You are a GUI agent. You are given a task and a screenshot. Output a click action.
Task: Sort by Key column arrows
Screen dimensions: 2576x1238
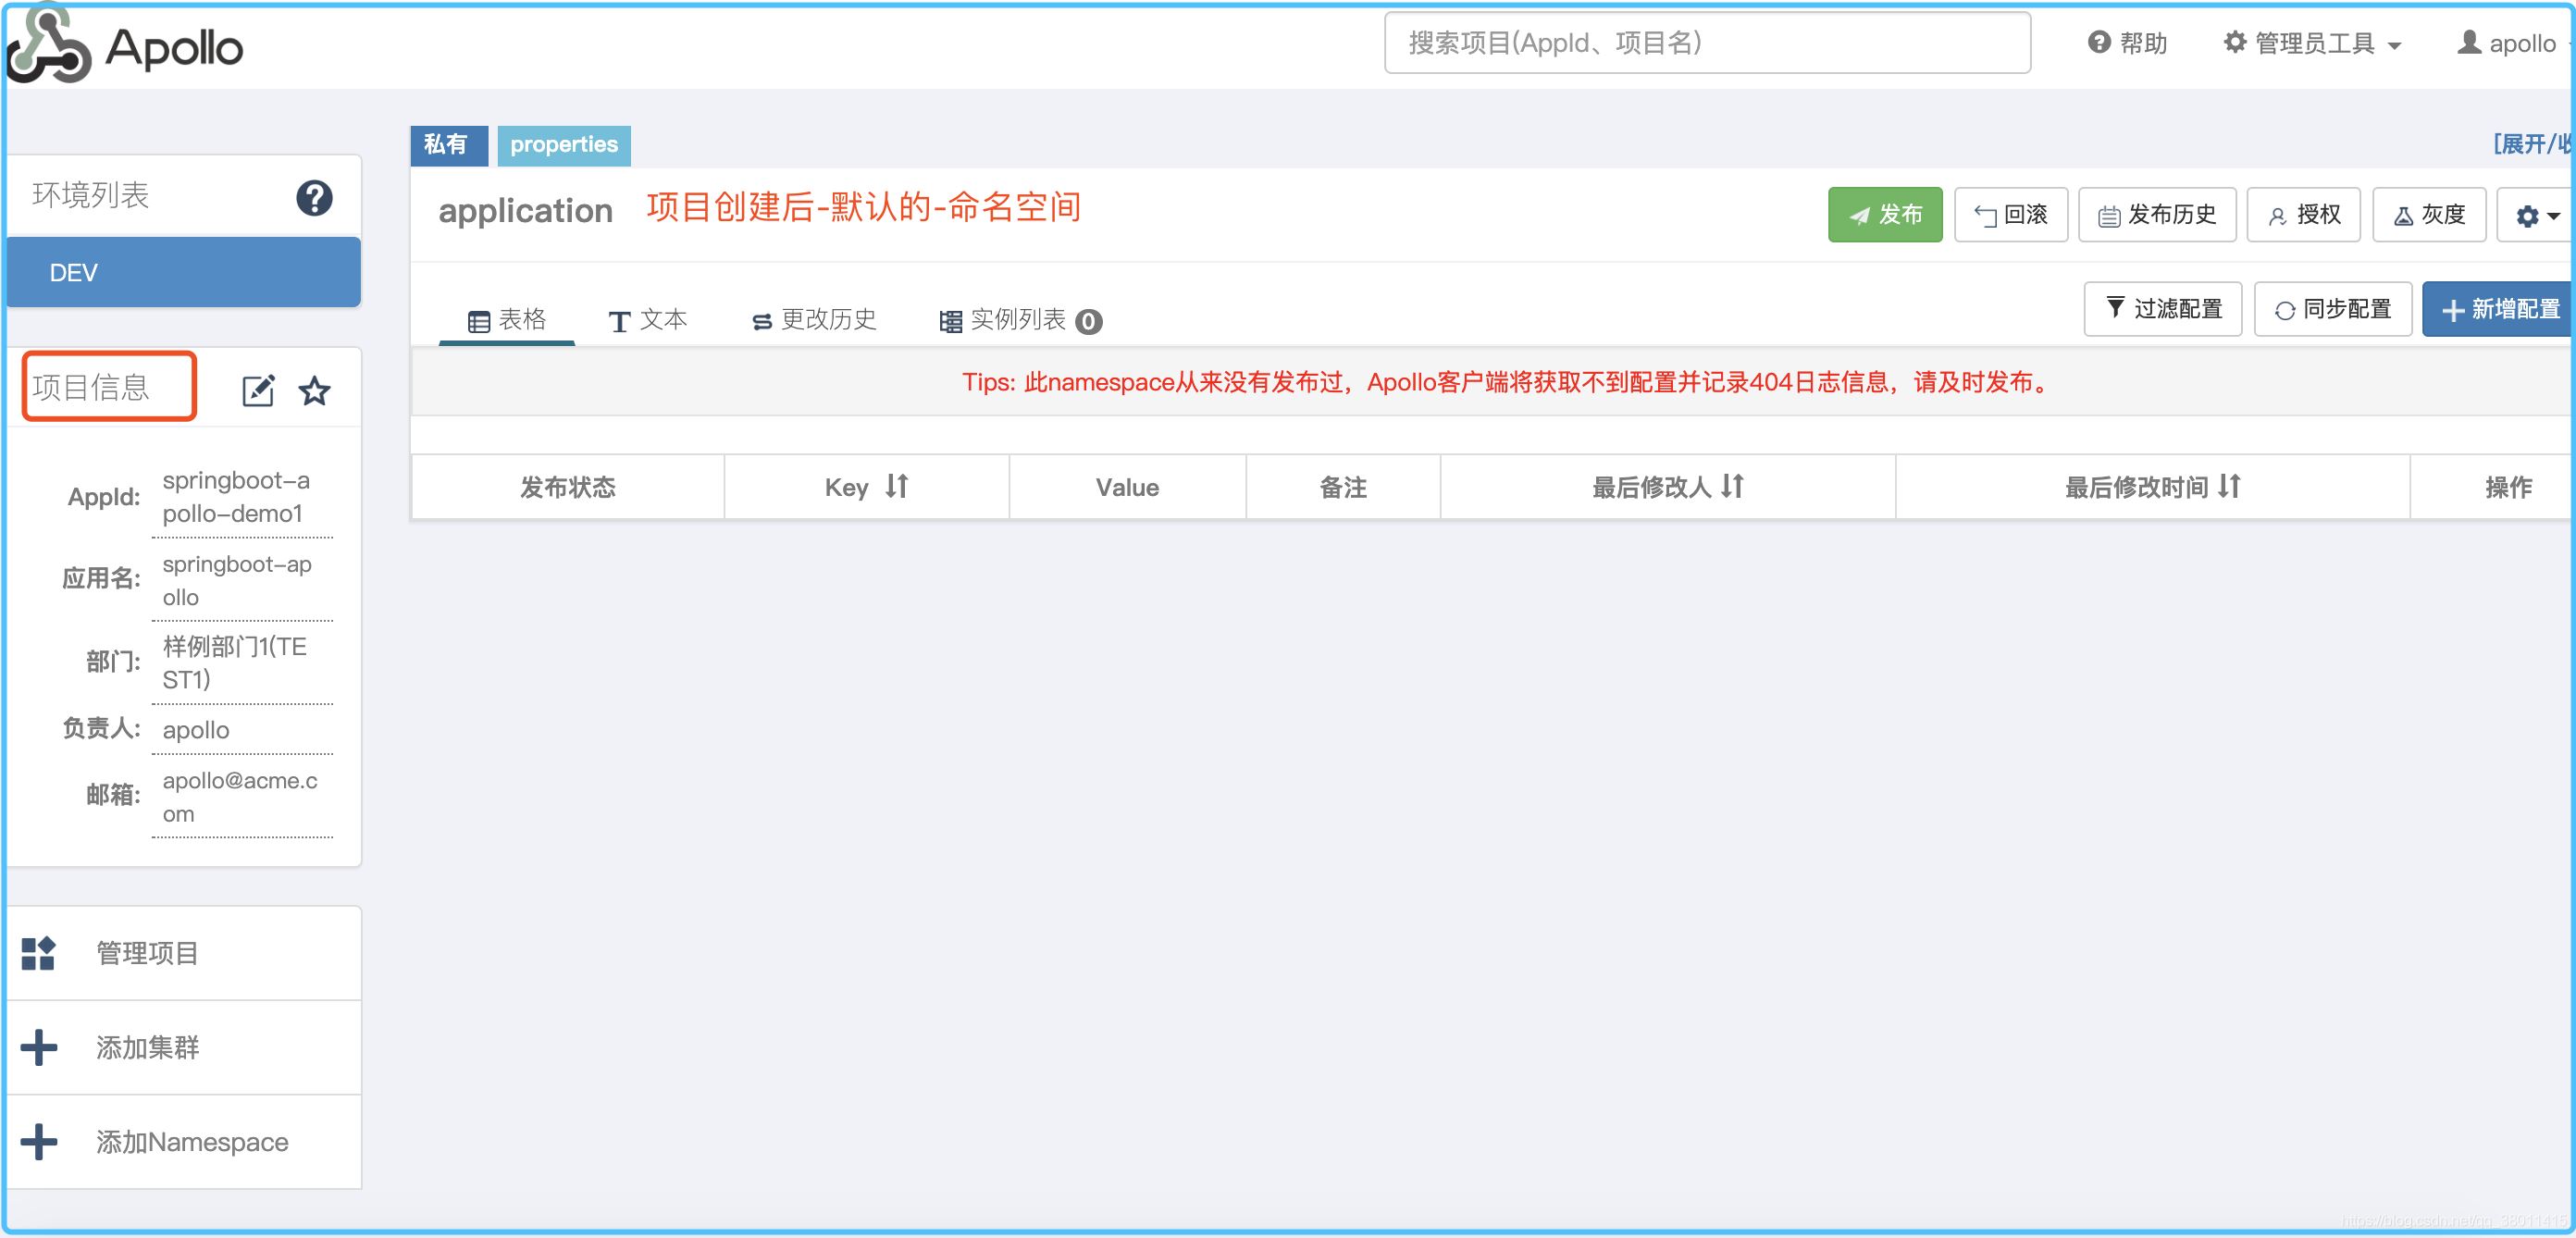(x=897, y=486)
